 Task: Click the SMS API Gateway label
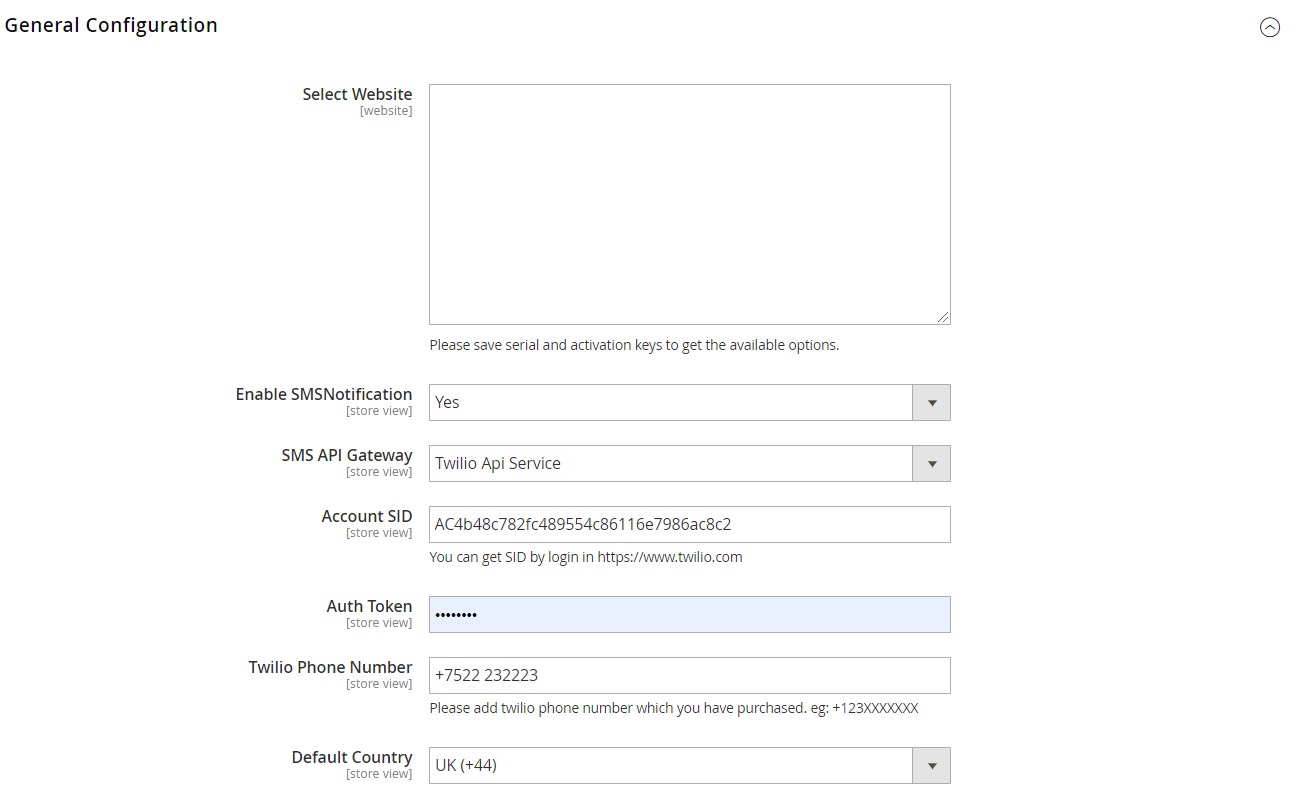[x=347, y=455]
